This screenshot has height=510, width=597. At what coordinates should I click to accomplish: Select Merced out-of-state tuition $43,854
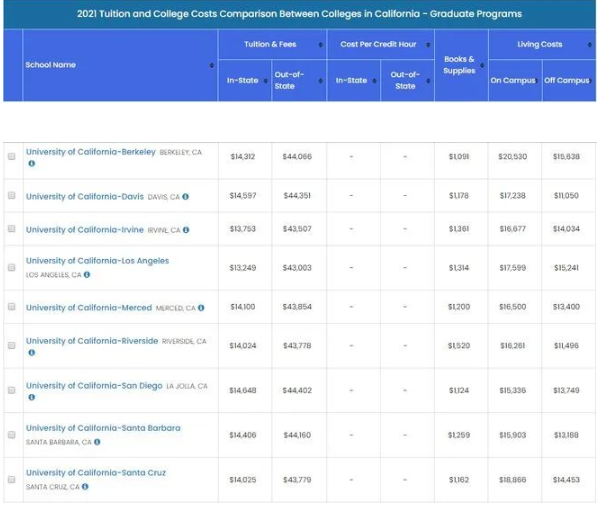pyautogui.click(x=297, y=307)
